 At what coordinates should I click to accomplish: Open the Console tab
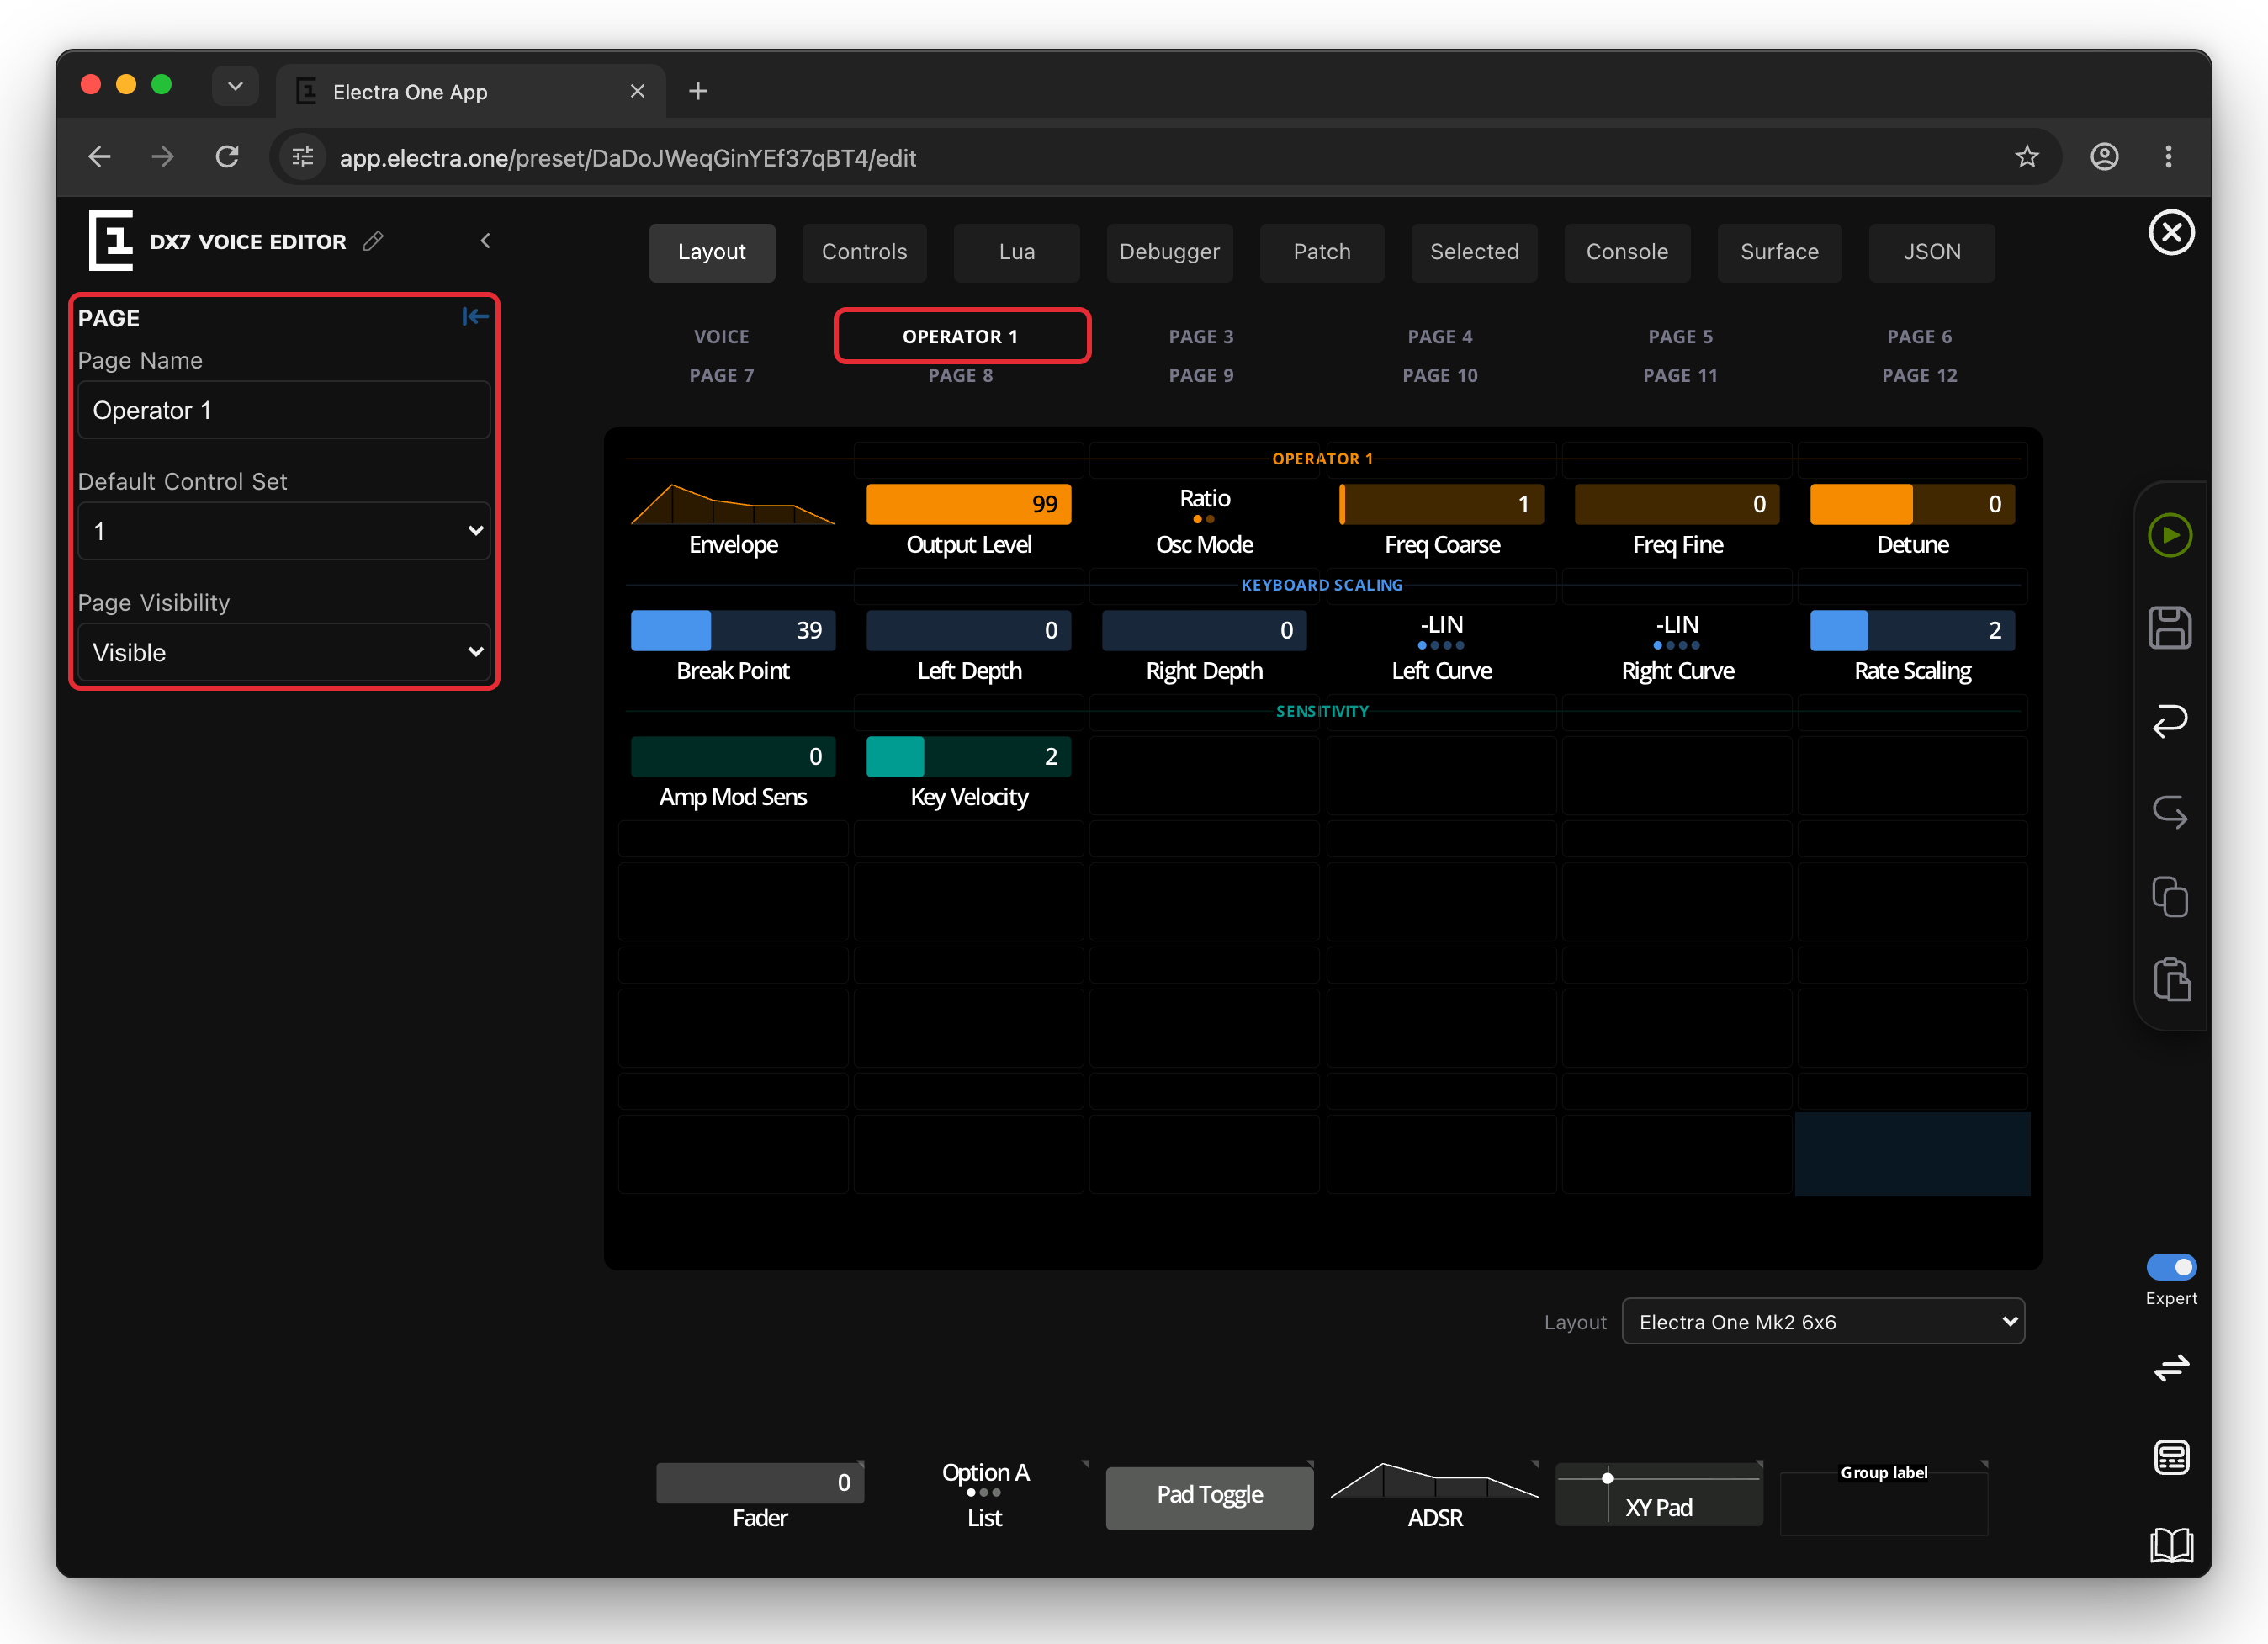point(1627,252)
